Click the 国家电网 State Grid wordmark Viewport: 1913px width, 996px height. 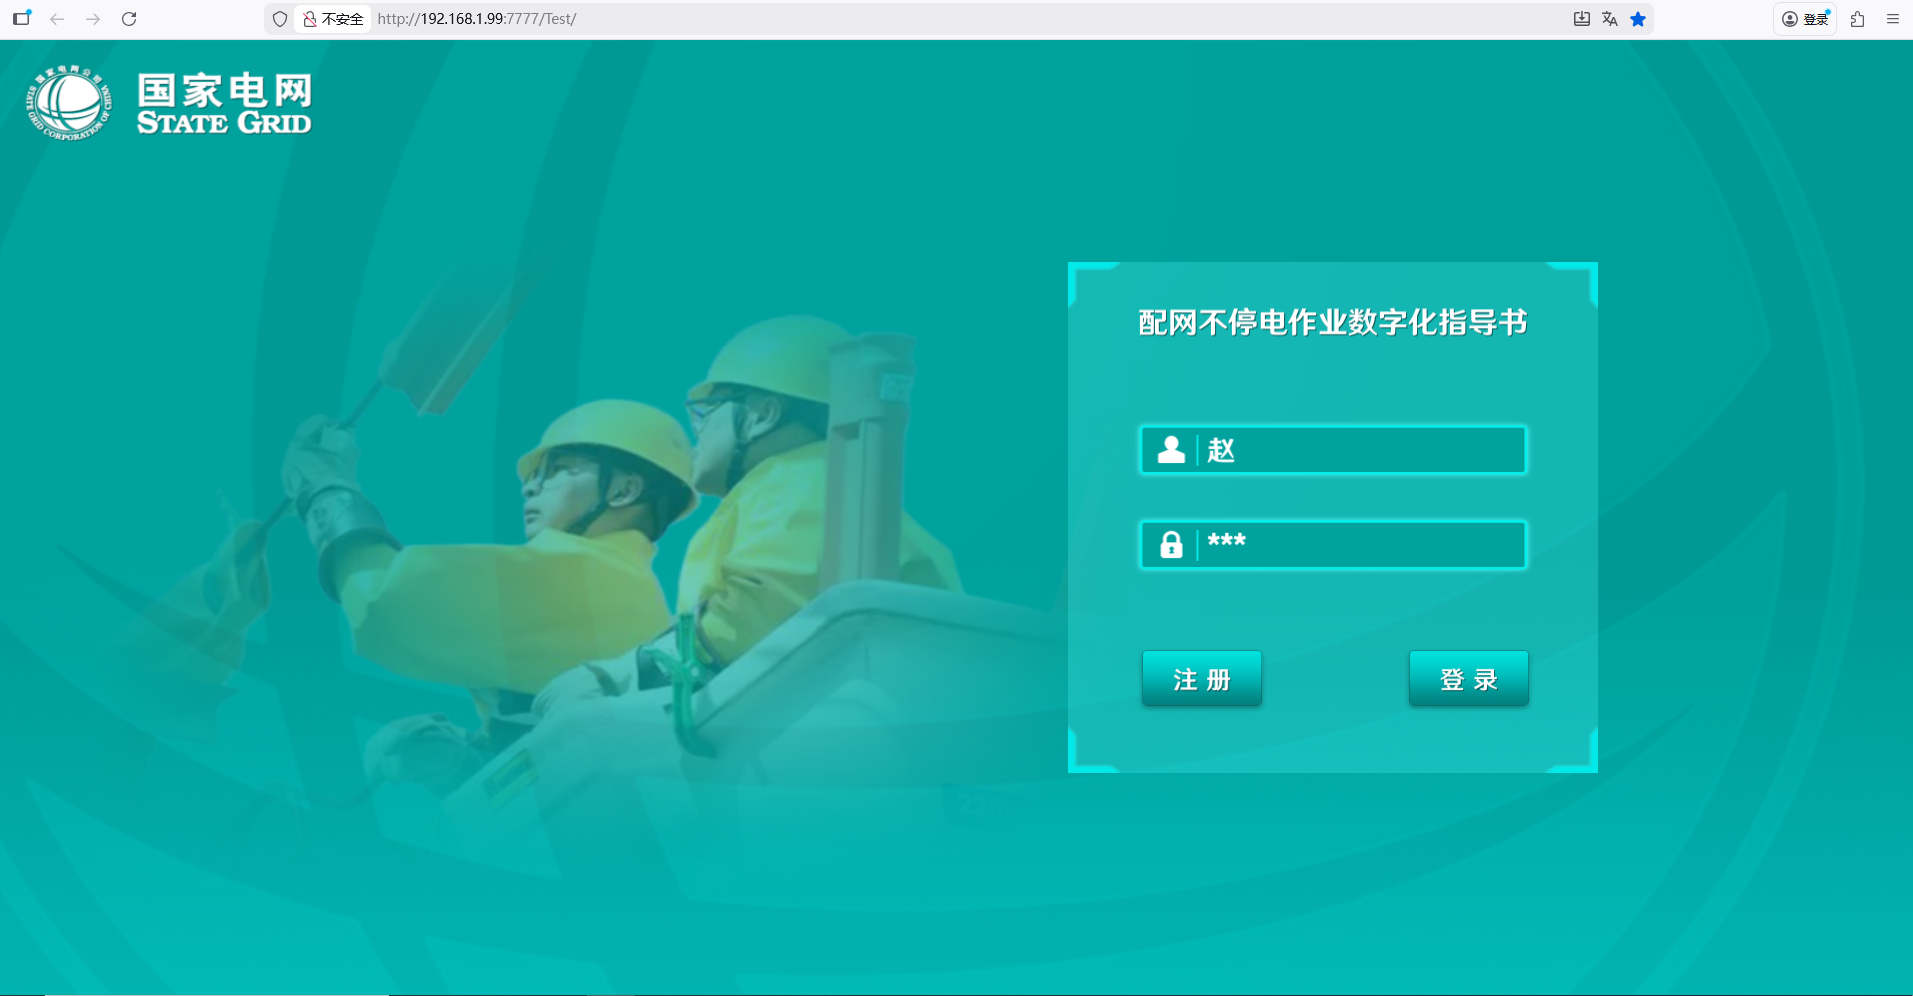click(x=224, y=103)
